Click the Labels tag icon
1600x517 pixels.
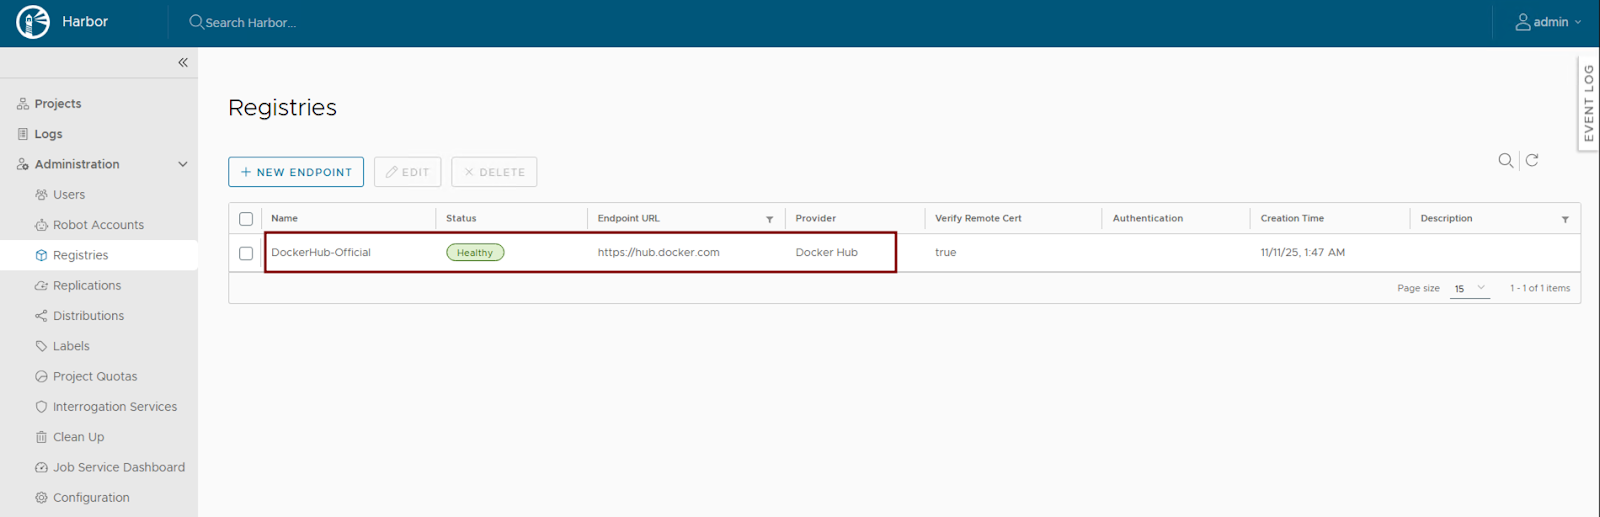click(x=41, y=346)
